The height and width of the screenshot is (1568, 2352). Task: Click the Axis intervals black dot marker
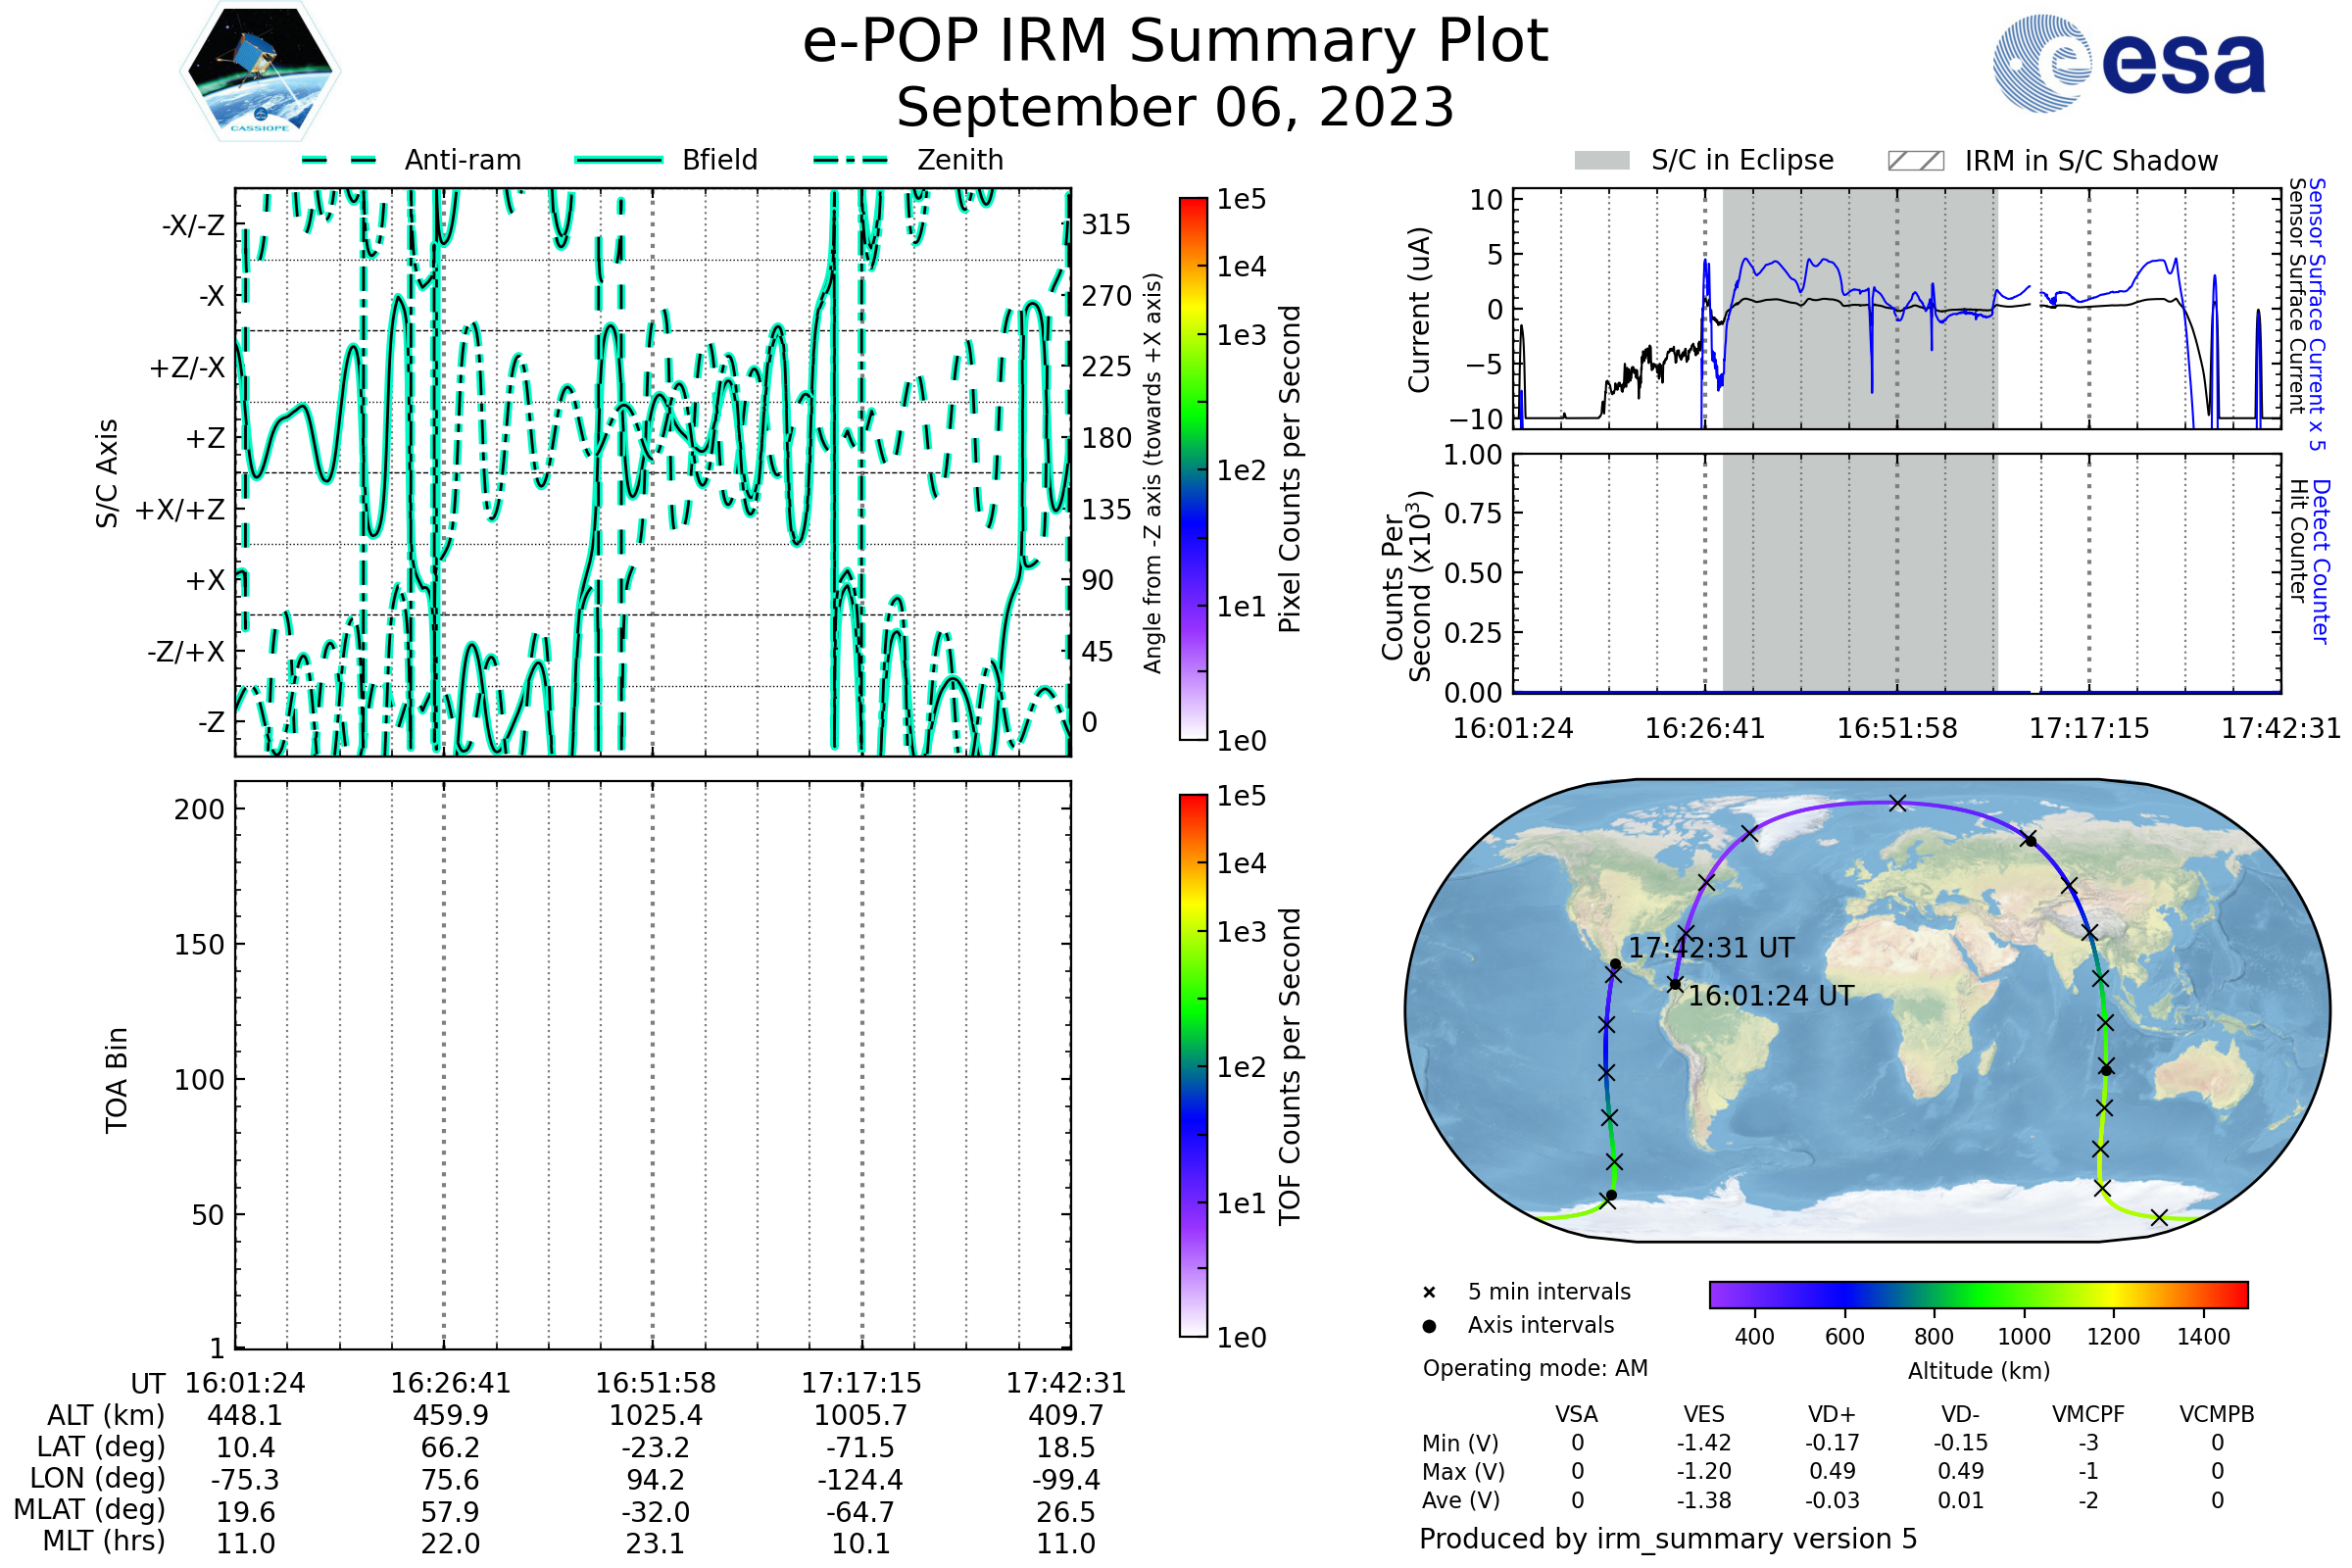click(1430, 1326)
